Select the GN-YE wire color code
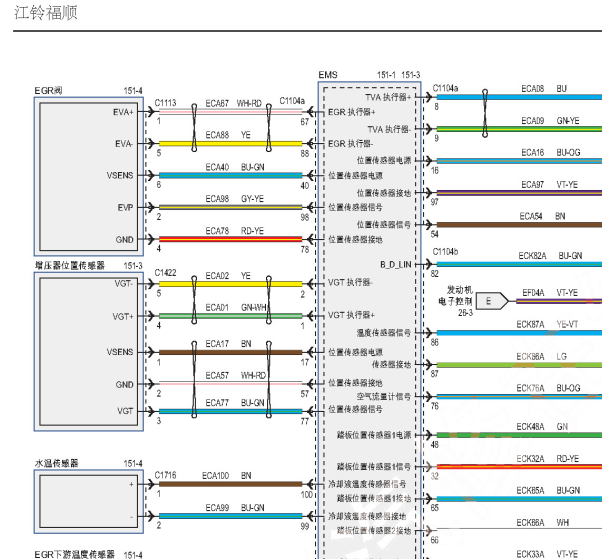 (568, 121)
